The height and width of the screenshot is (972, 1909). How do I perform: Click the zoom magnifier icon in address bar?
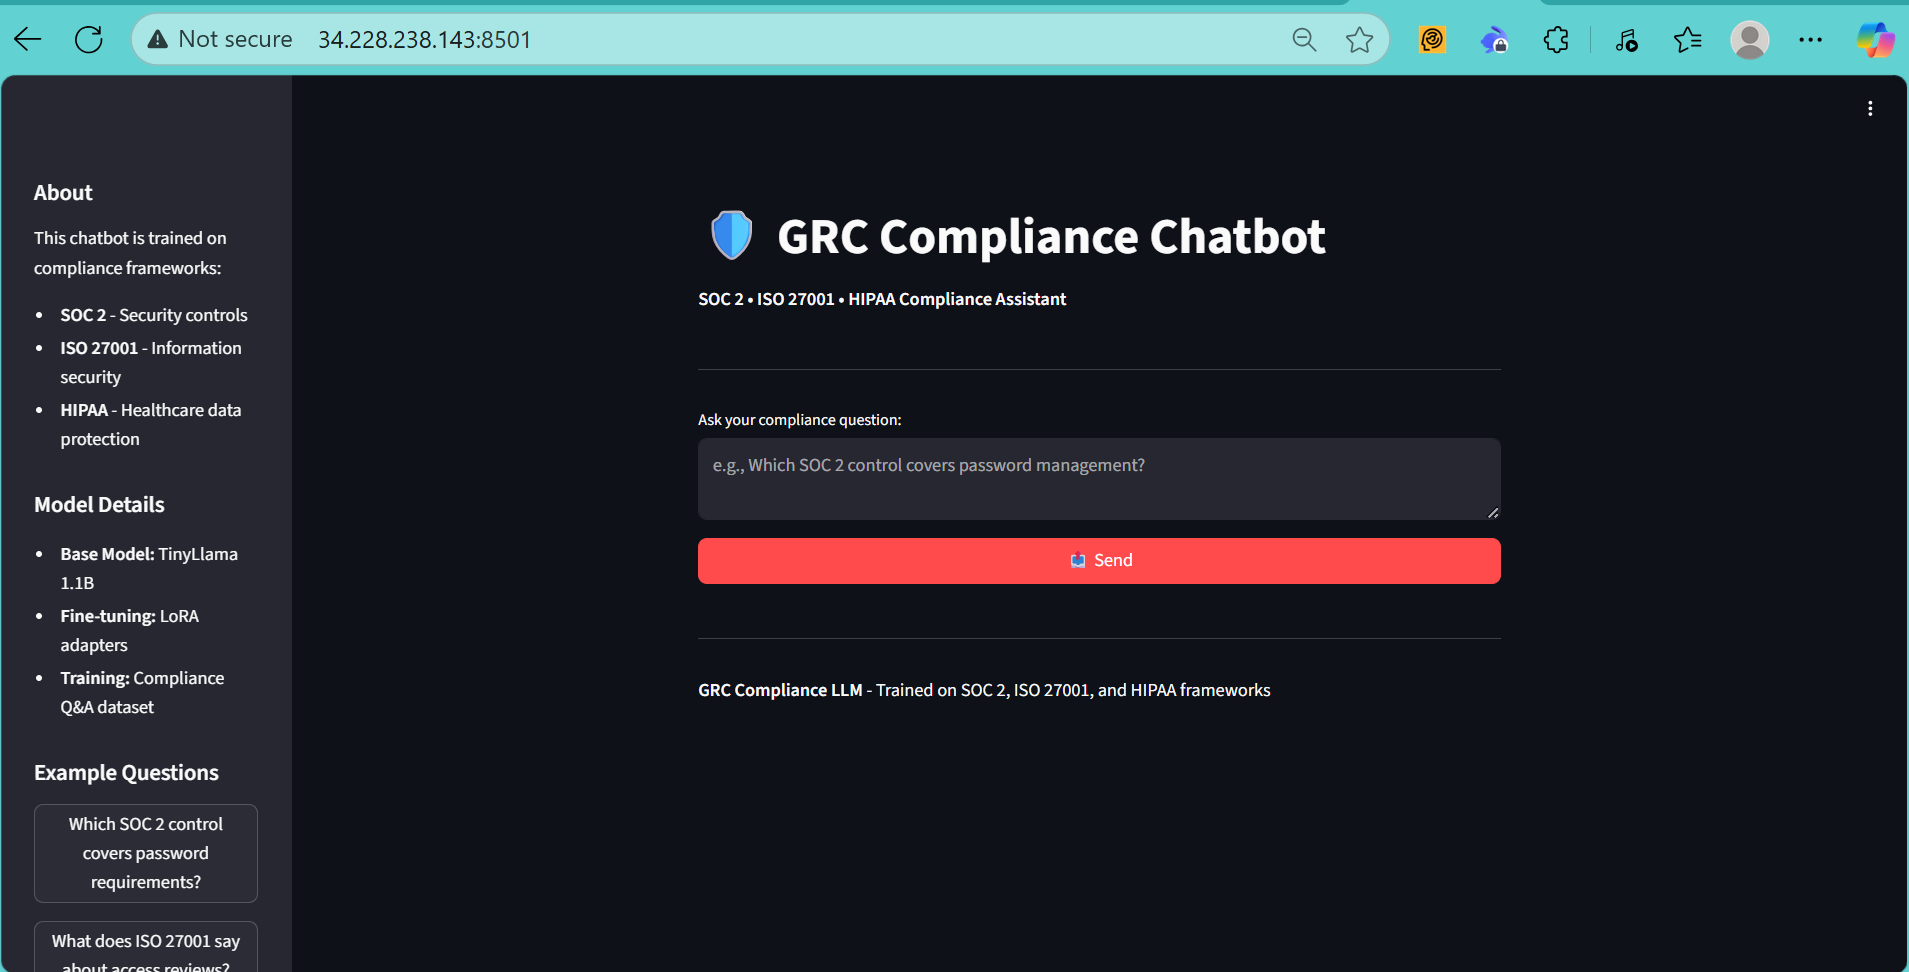click(1303, 39)
